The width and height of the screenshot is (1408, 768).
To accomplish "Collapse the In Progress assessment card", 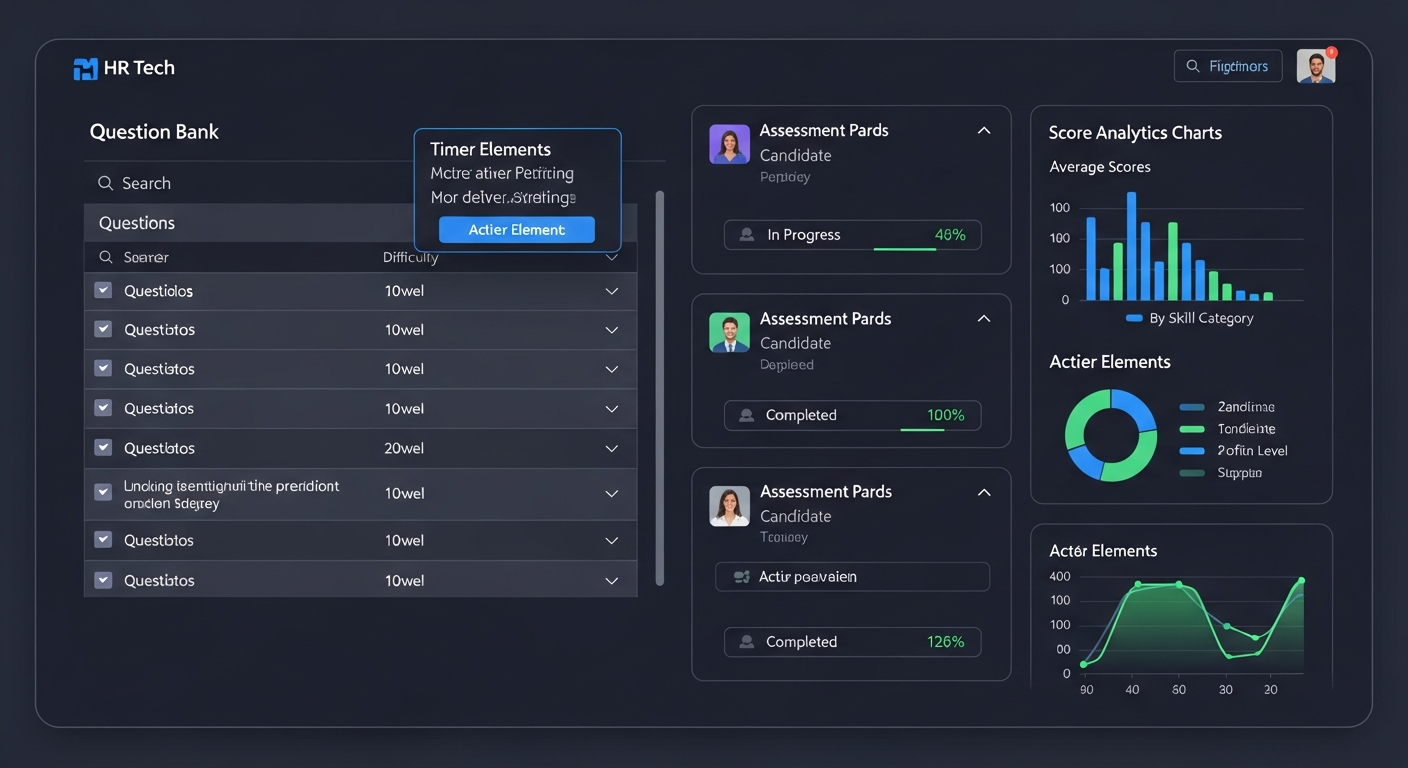I will tap(984, 131).
